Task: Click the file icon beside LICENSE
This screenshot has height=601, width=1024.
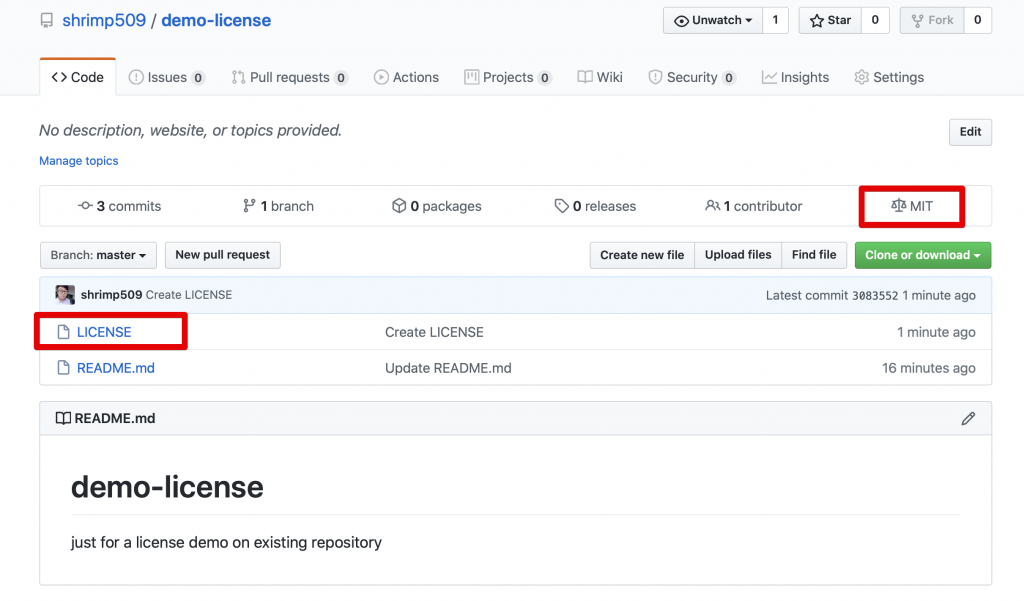Action: point(63,332)
